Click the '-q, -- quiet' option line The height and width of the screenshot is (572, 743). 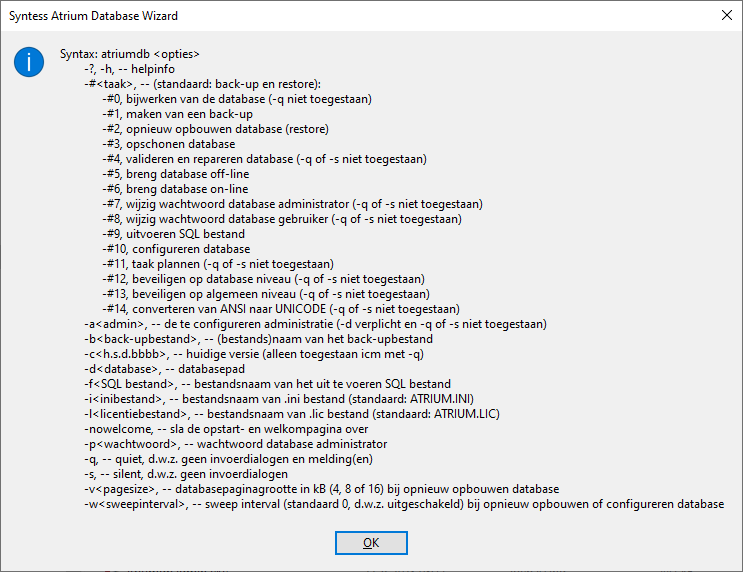click(228, 459)
